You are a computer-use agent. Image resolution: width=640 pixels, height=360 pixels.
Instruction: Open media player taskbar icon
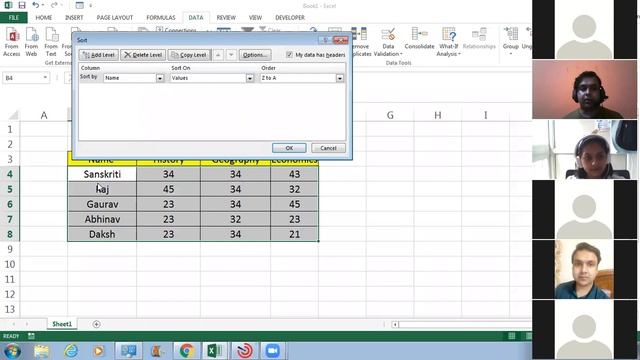[x=98, y=351]
